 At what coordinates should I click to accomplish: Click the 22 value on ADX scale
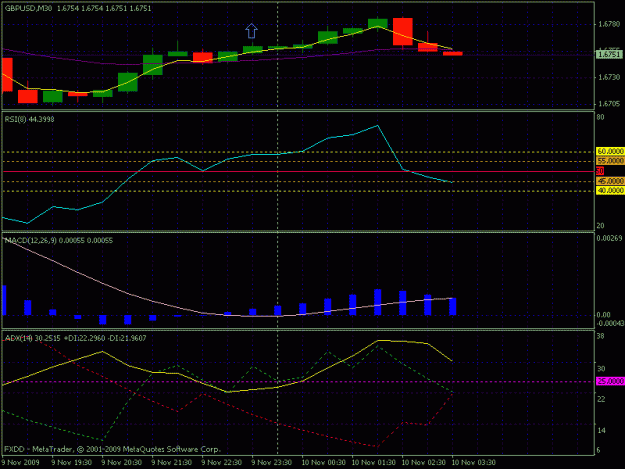[x=601, y=399]
